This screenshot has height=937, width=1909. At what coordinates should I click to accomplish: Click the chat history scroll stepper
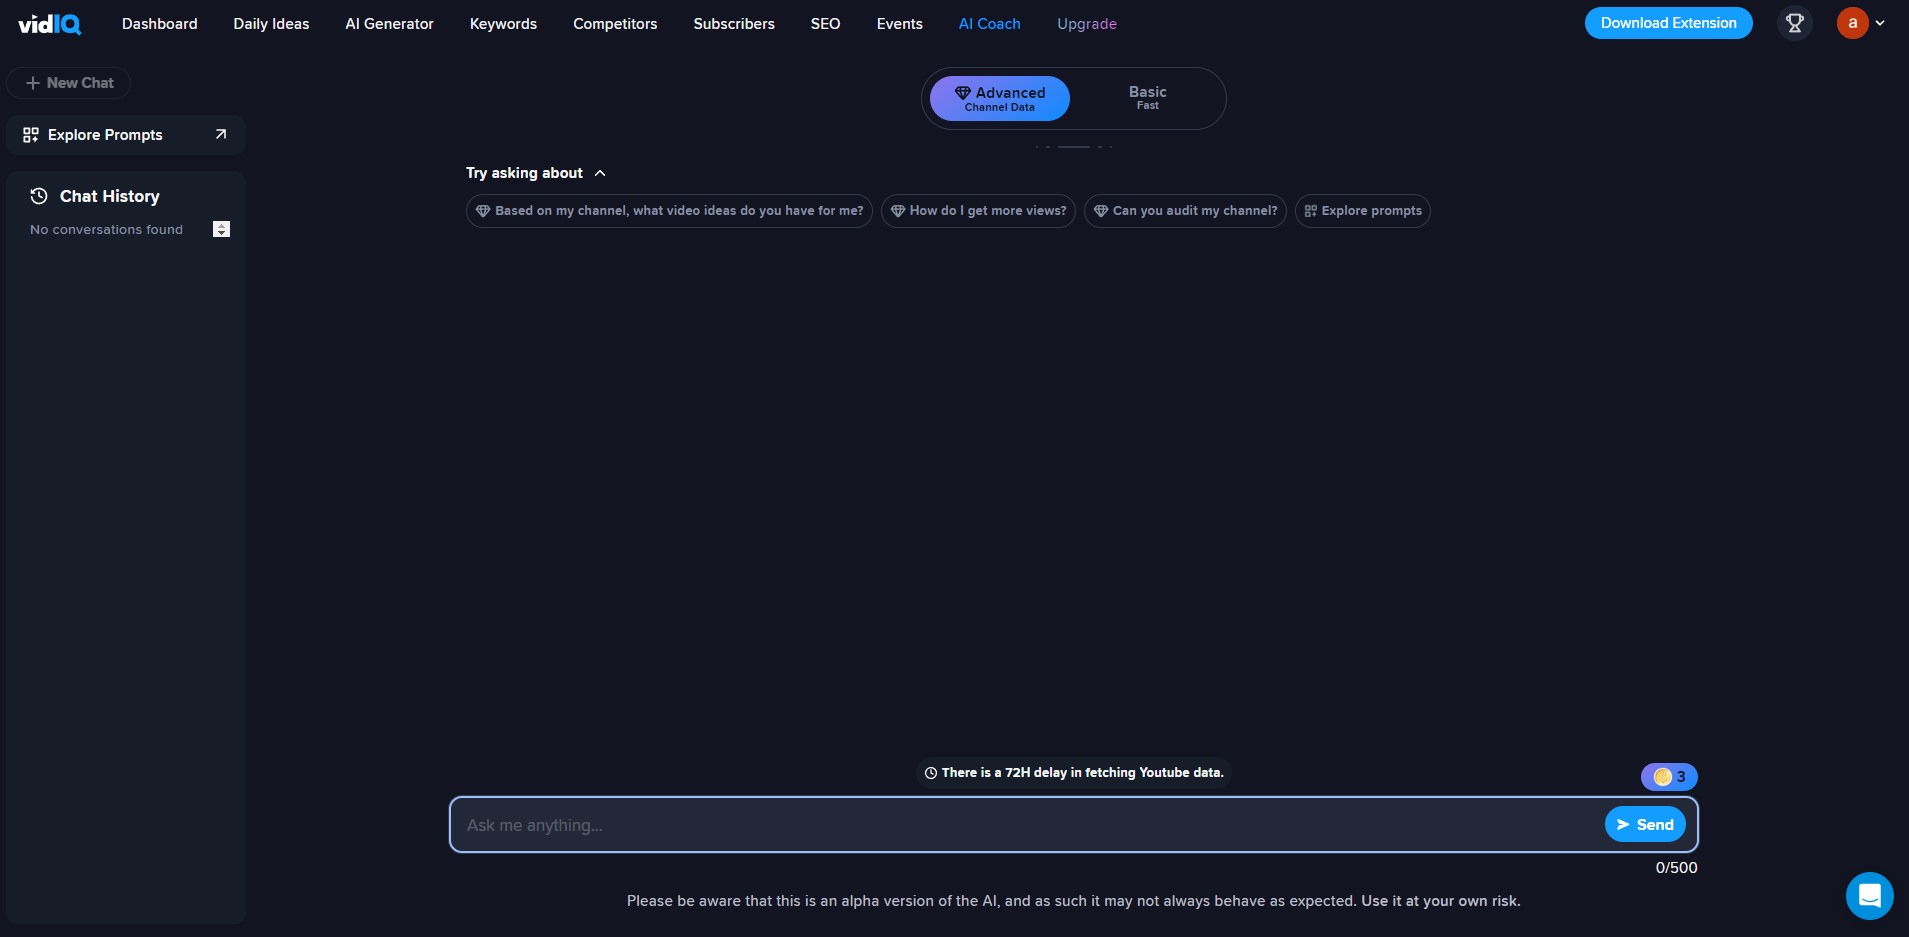[x=222, y=229]
